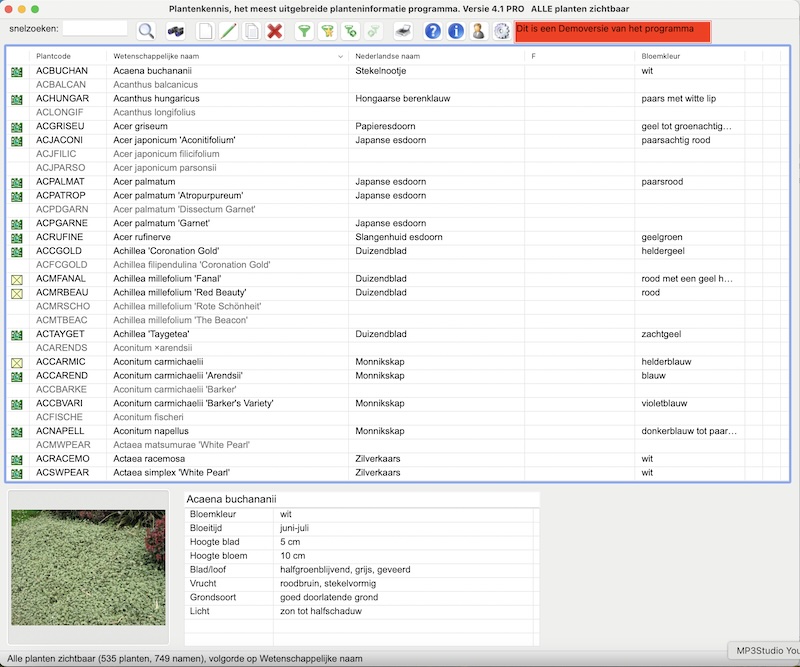Open the binoculars find tool

tap(176, 31)
